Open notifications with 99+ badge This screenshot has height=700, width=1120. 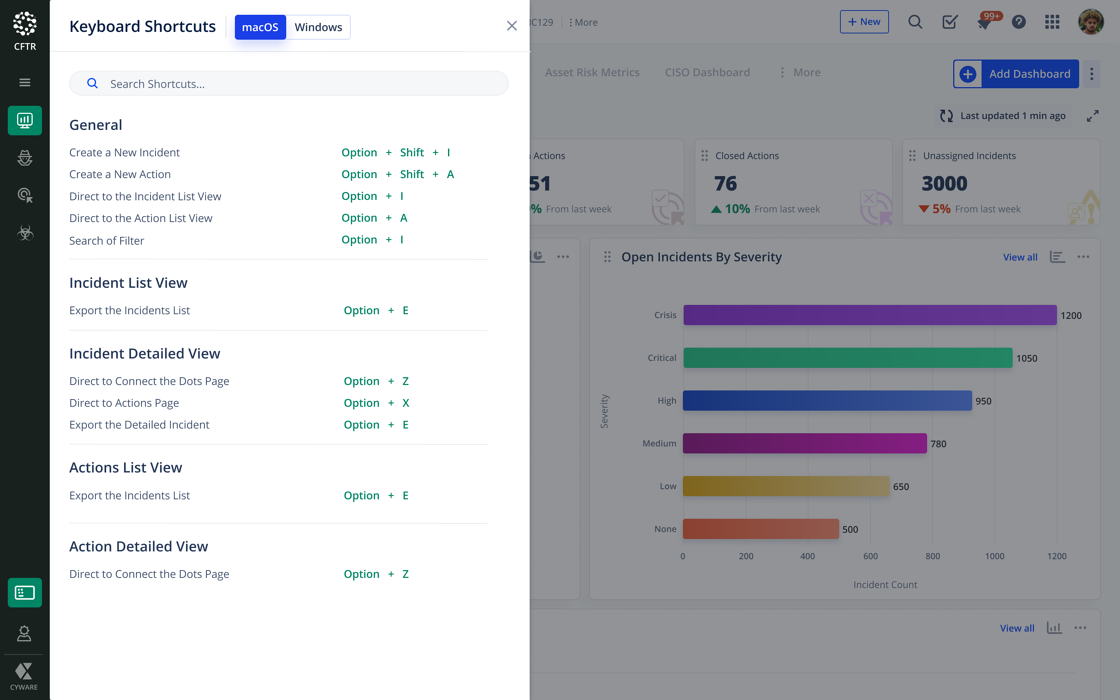click(x=985, y=22)
